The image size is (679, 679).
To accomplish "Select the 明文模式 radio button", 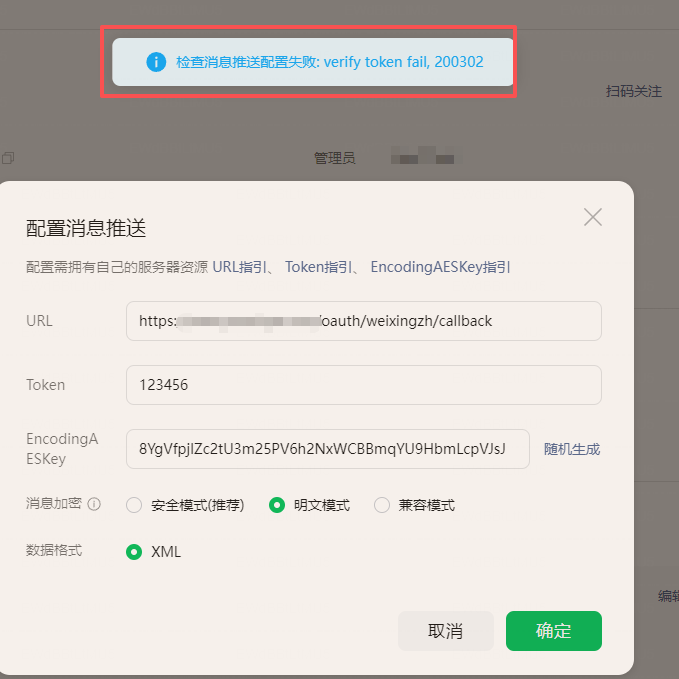I will click(x=277, y=505).
